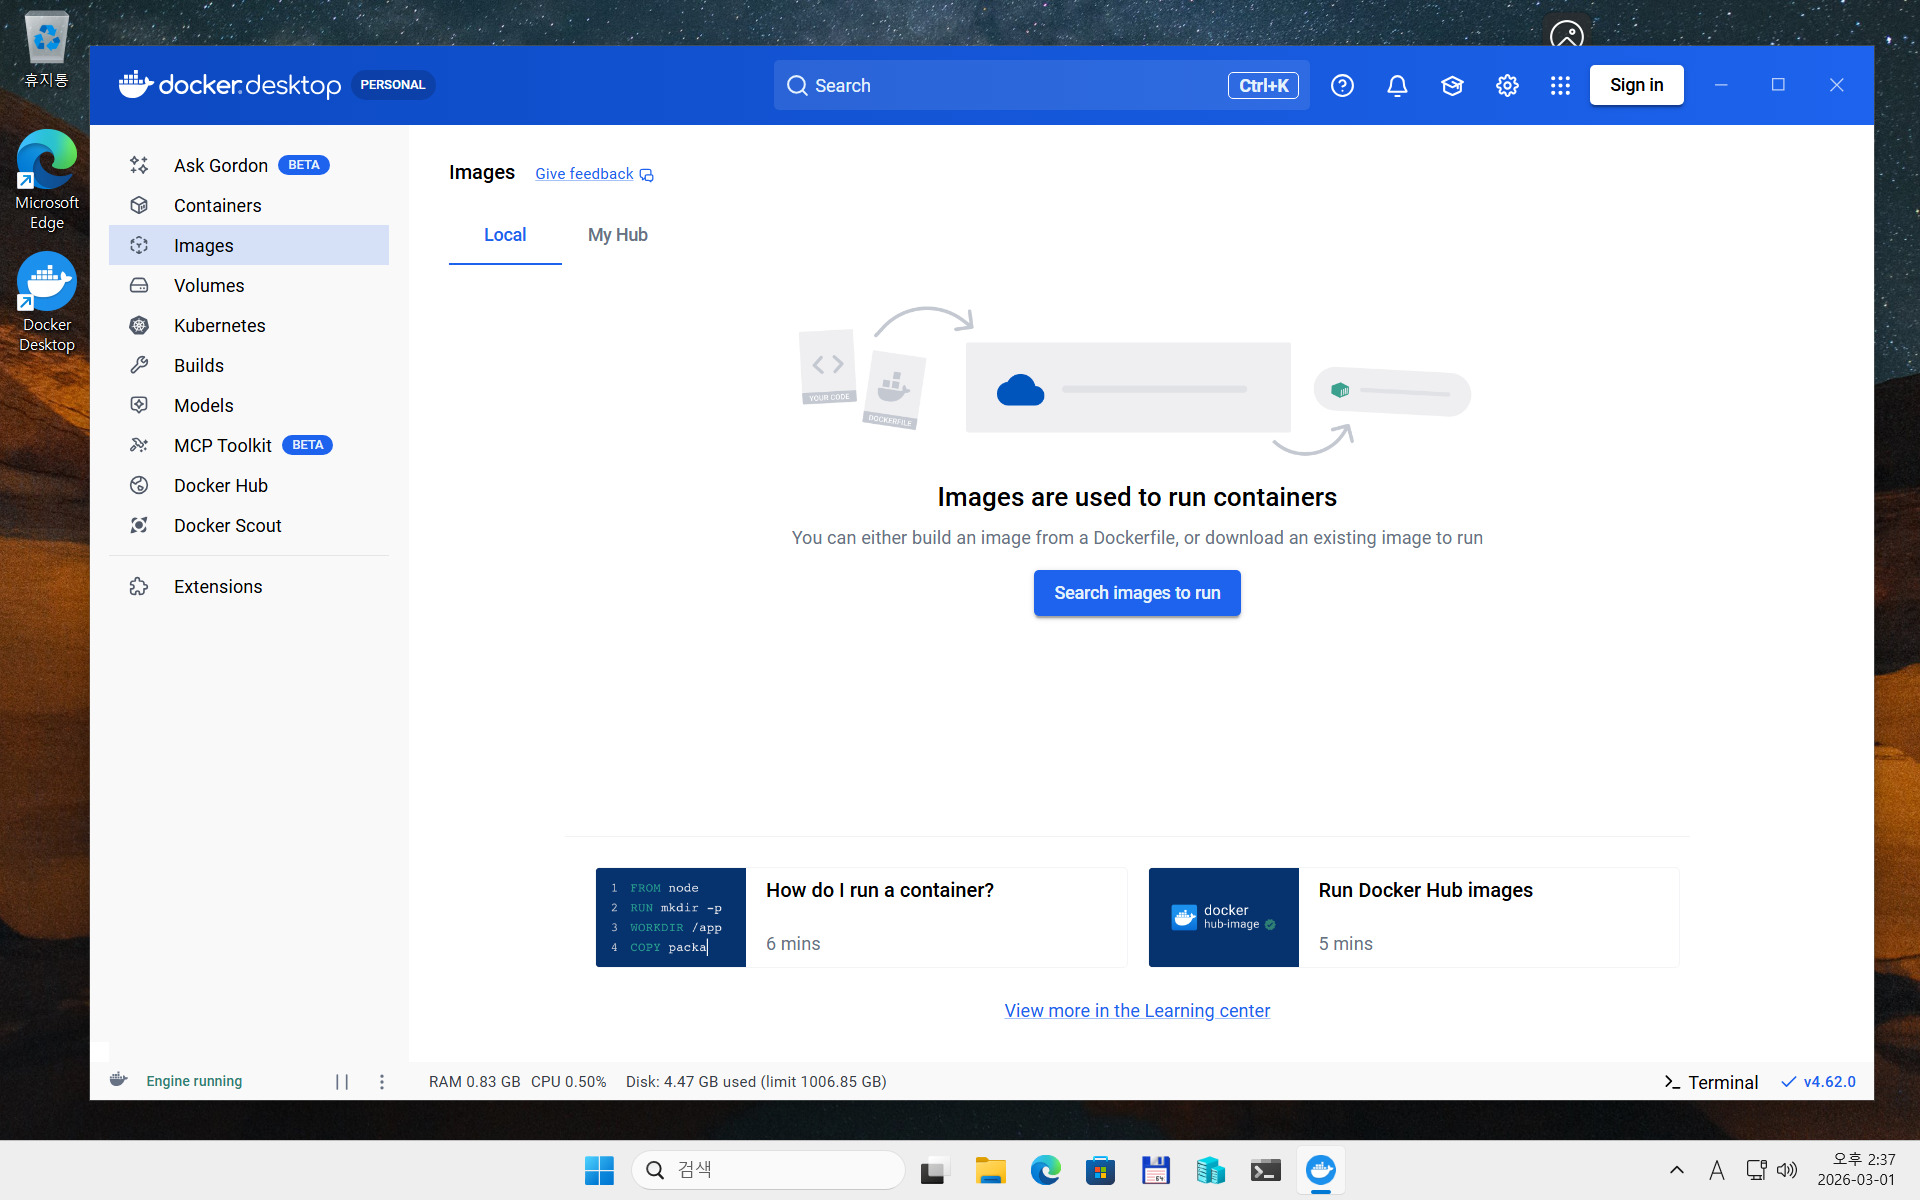
Task: Click the Ask Gordon BETA badge
Action: [x=304, y=165]
